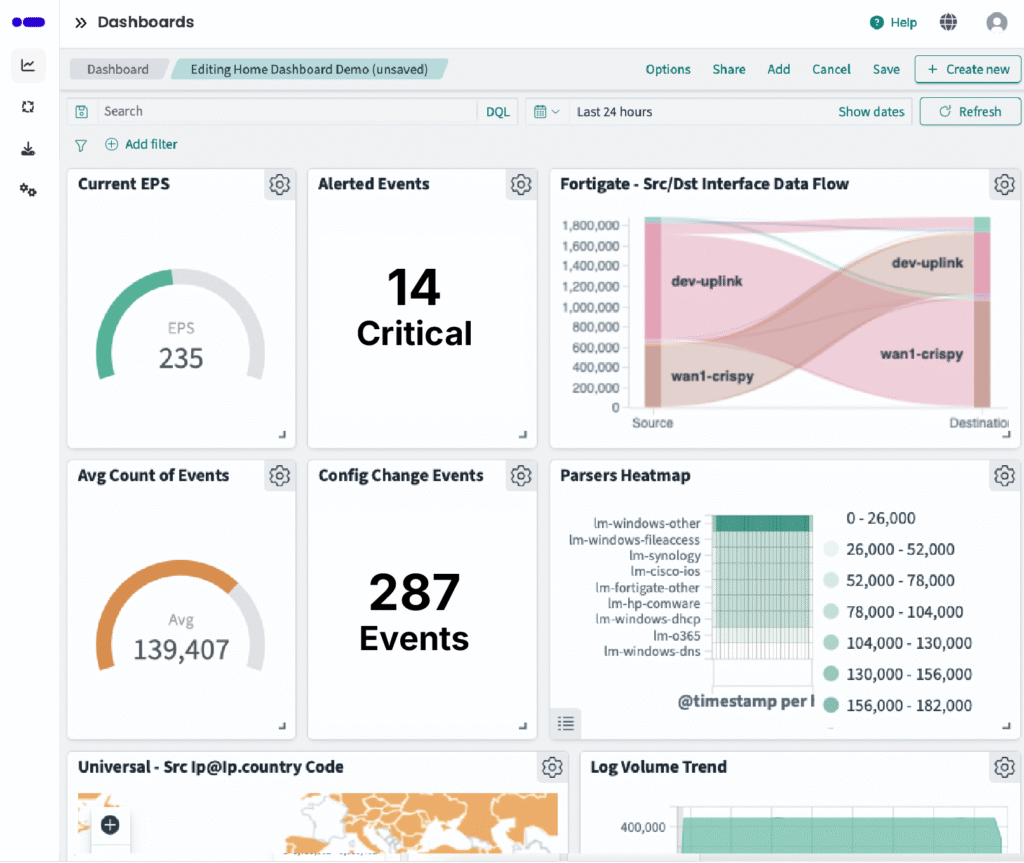The width and height of the screenshot is (1024, 863).
Task: Switch to the Dashboard tab
Action: coord(118,69)
